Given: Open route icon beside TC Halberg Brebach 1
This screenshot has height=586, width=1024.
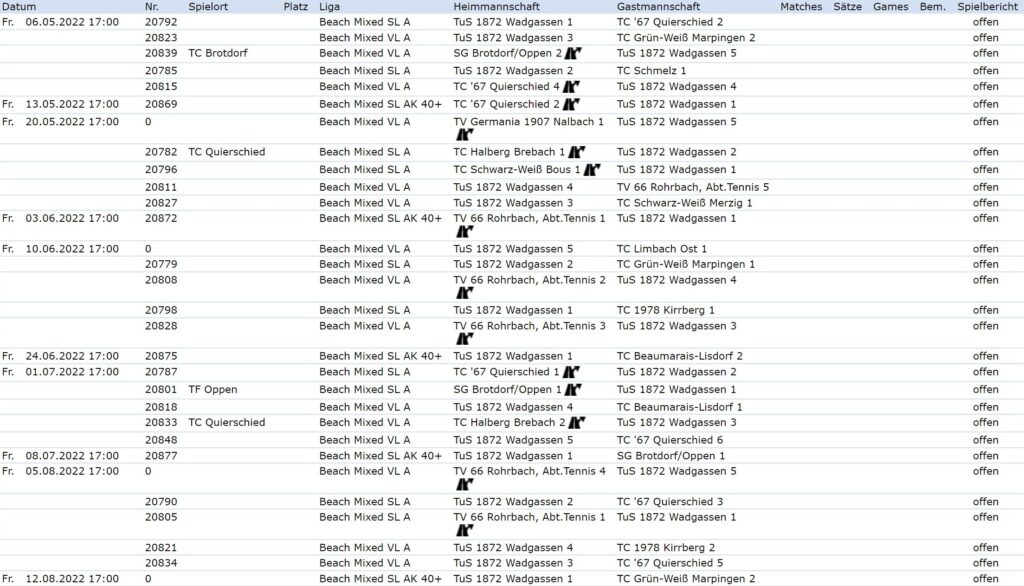Looking at the screenshot, I should 576,152.
